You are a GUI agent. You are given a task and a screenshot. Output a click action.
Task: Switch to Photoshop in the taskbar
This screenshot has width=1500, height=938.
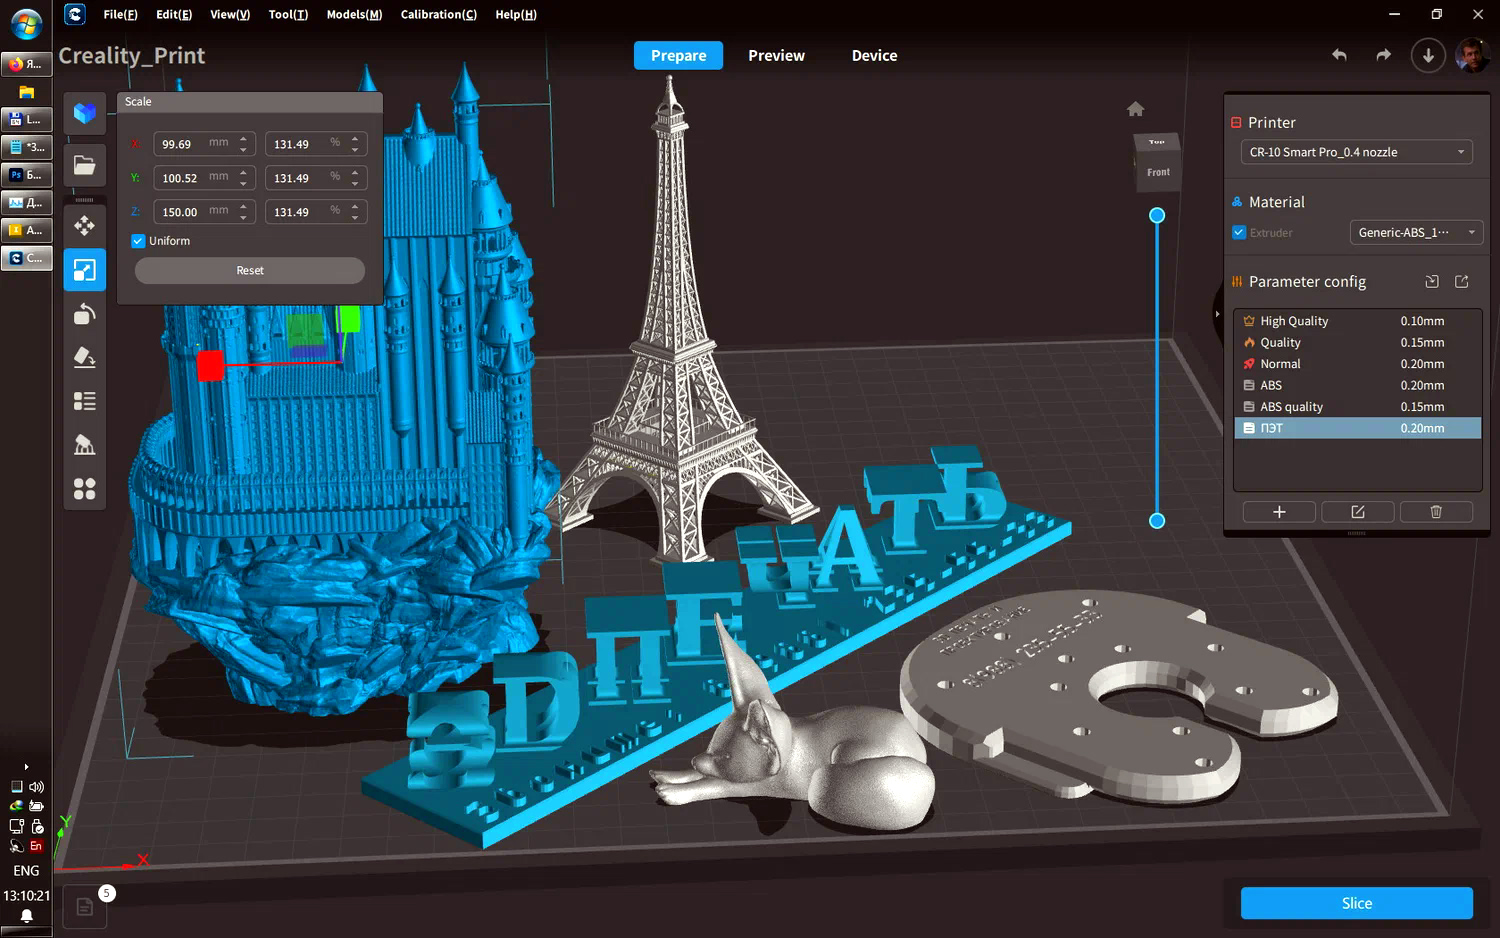[x=26, y=175]
